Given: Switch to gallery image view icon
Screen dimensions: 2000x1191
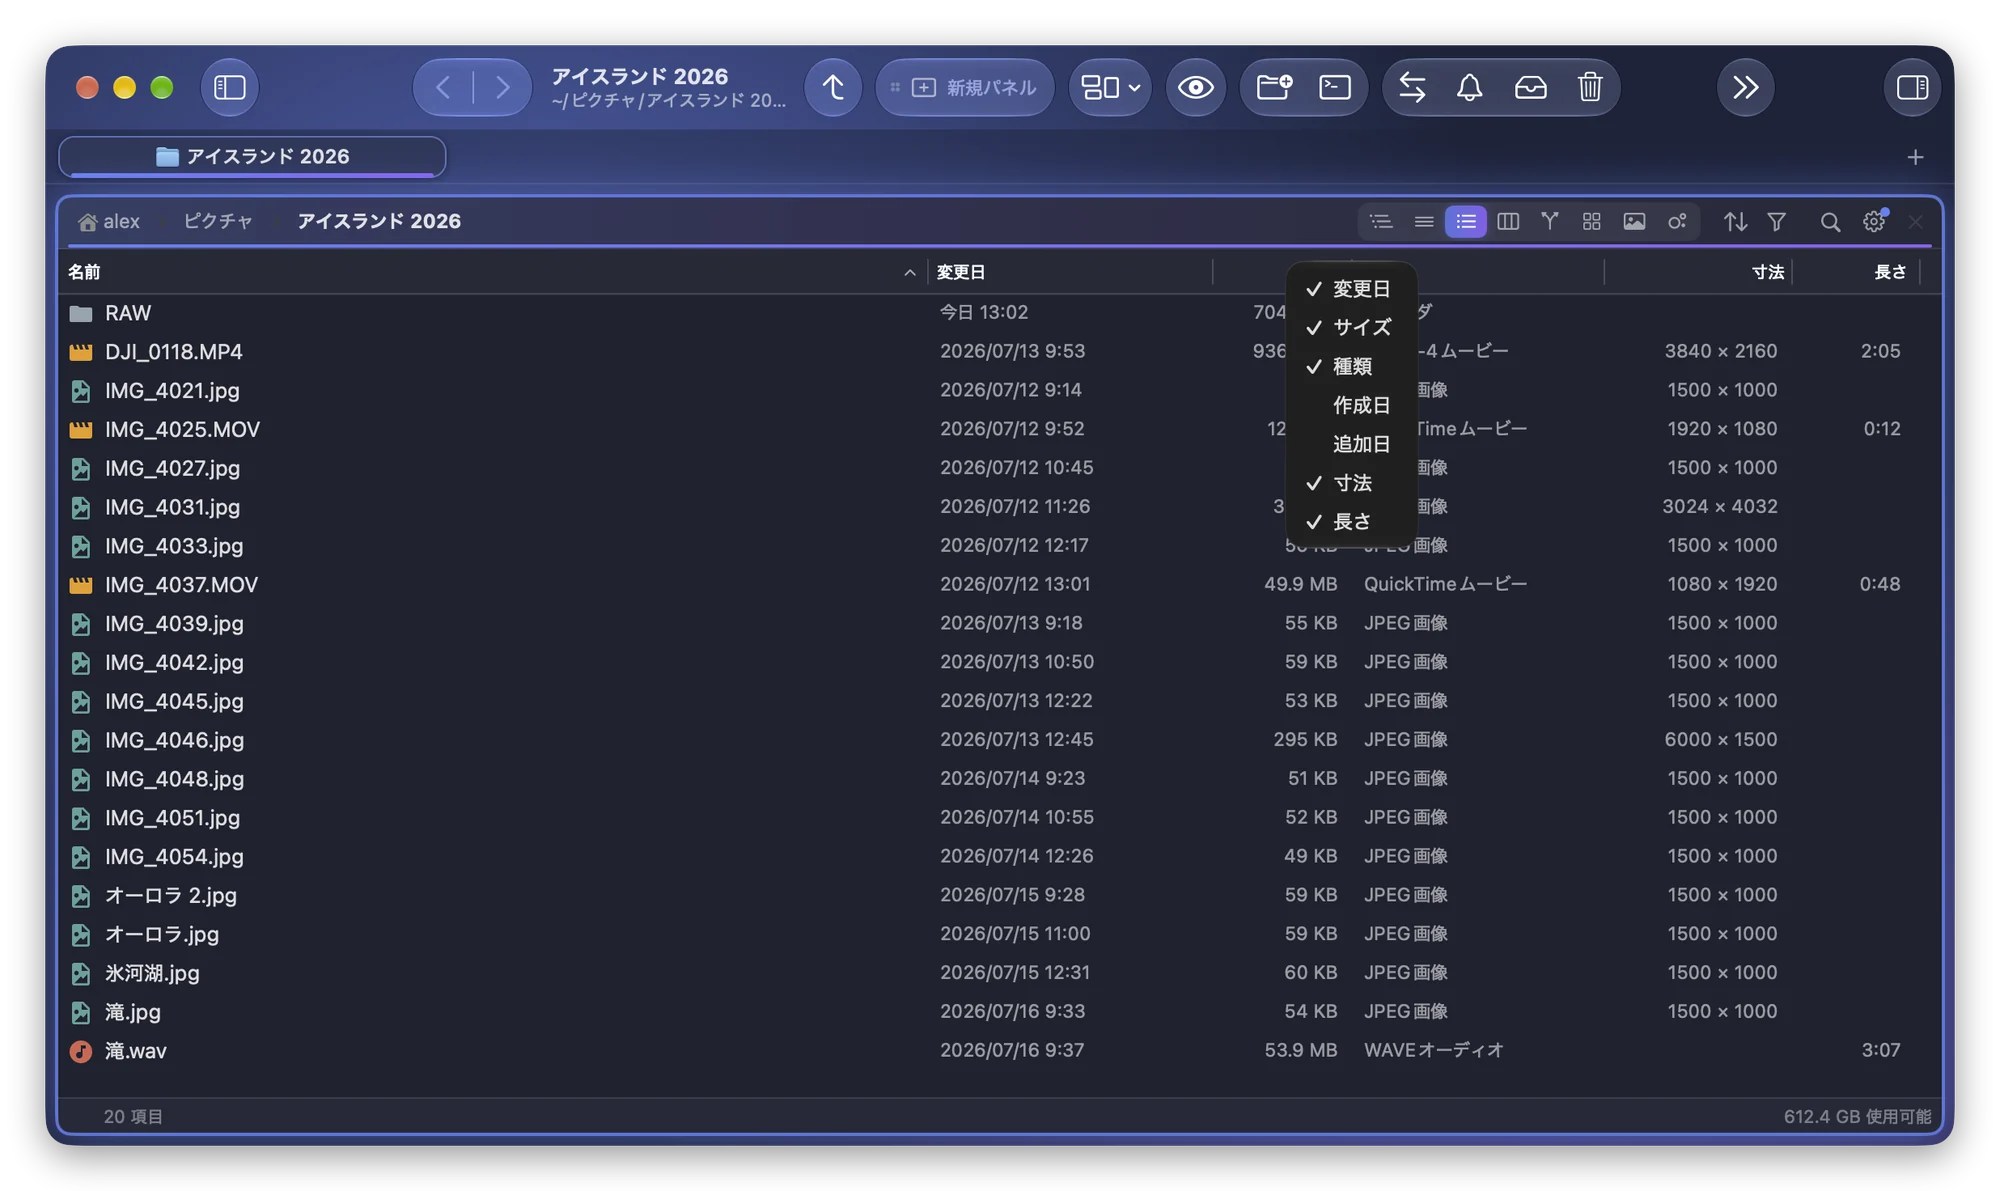Looking at the screenshot, I should (x=1634, y=222).
